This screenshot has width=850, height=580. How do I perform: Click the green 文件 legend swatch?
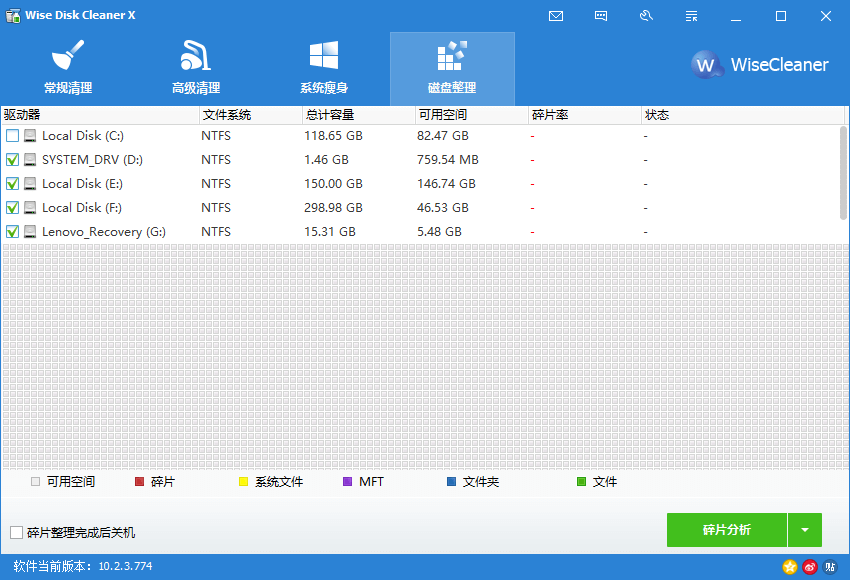tap(581, 481)
